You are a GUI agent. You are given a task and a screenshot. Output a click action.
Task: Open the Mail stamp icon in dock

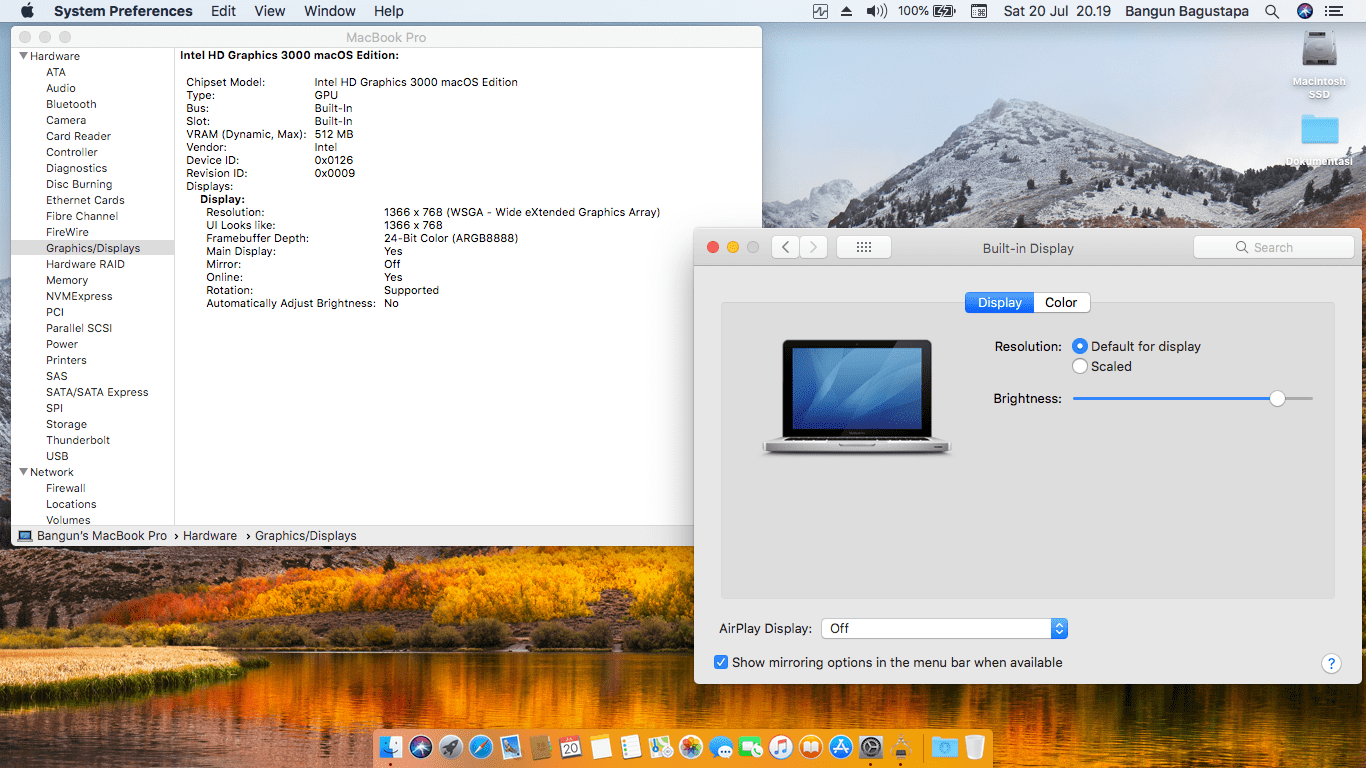511,746
